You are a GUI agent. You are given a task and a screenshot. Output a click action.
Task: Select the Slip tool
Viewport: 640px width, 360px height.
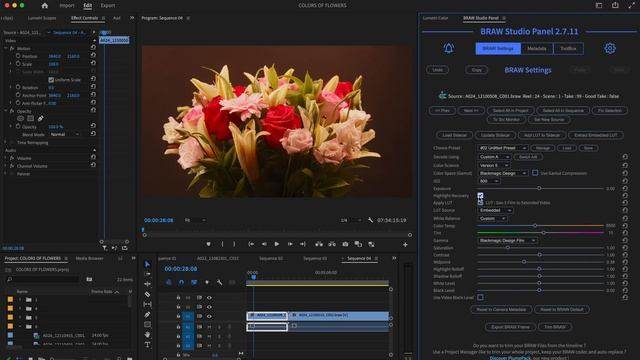click(147, 304)
